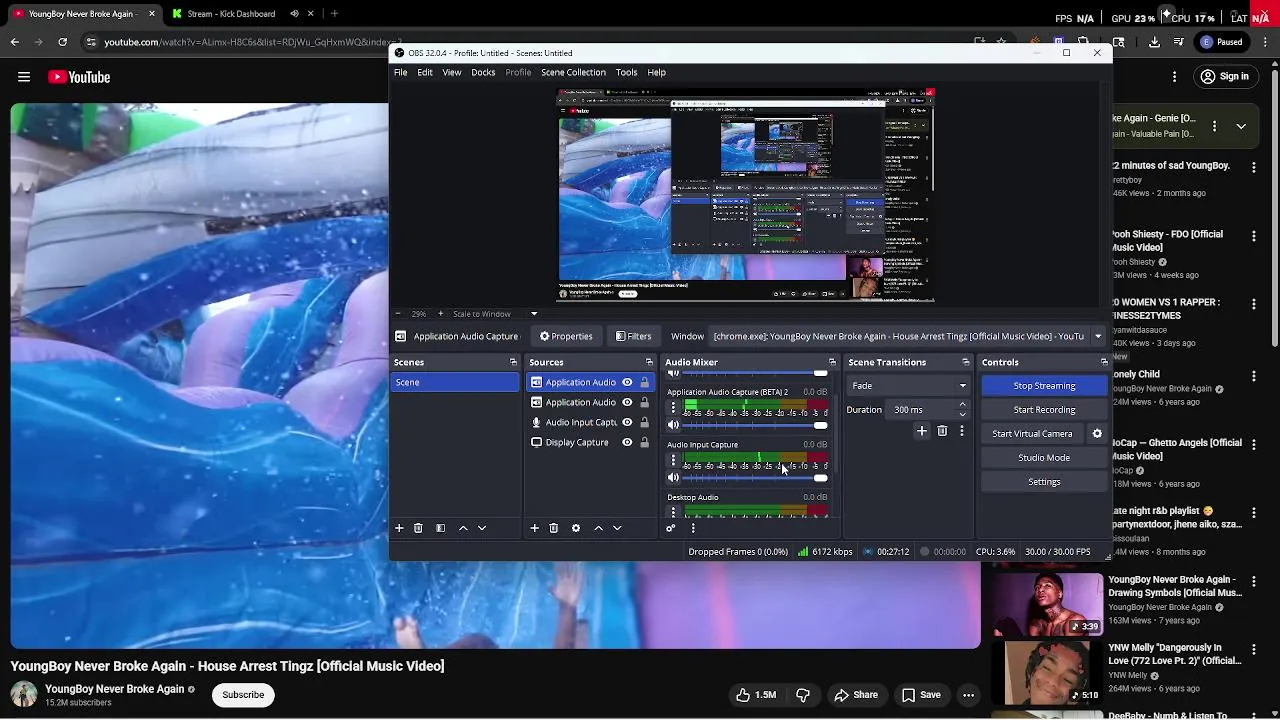Hide the first Application Audio source

coord(627,382)
